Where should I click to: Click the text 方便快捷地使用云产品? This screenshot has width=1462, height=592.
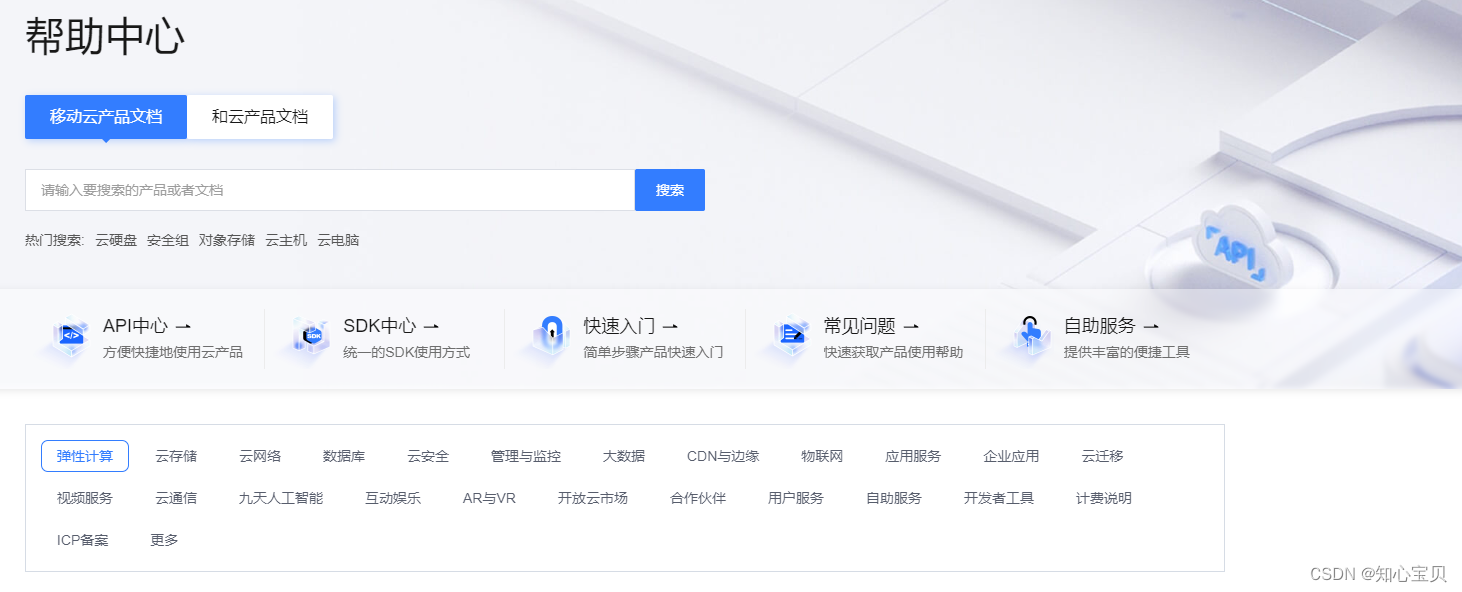pyautogui.click(x=173, y=352)
